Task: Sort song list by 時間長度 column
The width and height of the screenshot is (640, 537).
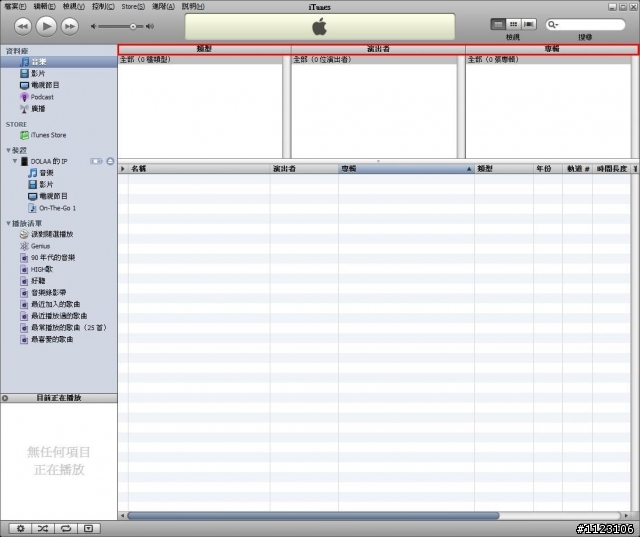Action: (x=611, y=169)
